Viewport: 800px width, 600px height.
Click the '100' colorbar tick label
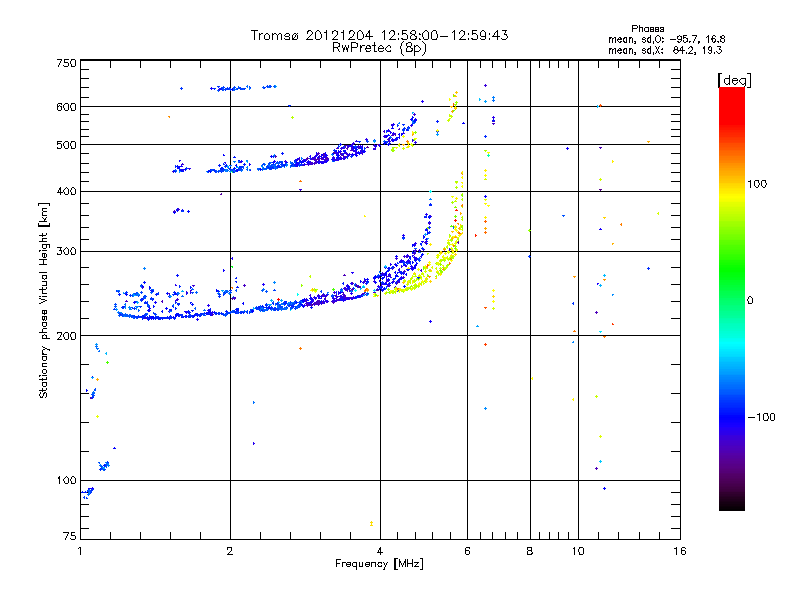[x=757, y=184]
